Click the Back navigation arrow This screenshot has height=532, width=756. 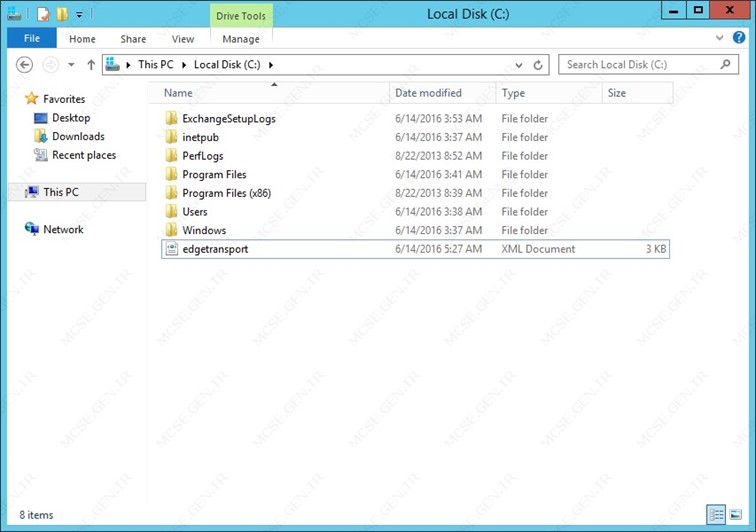click(24, 65)
